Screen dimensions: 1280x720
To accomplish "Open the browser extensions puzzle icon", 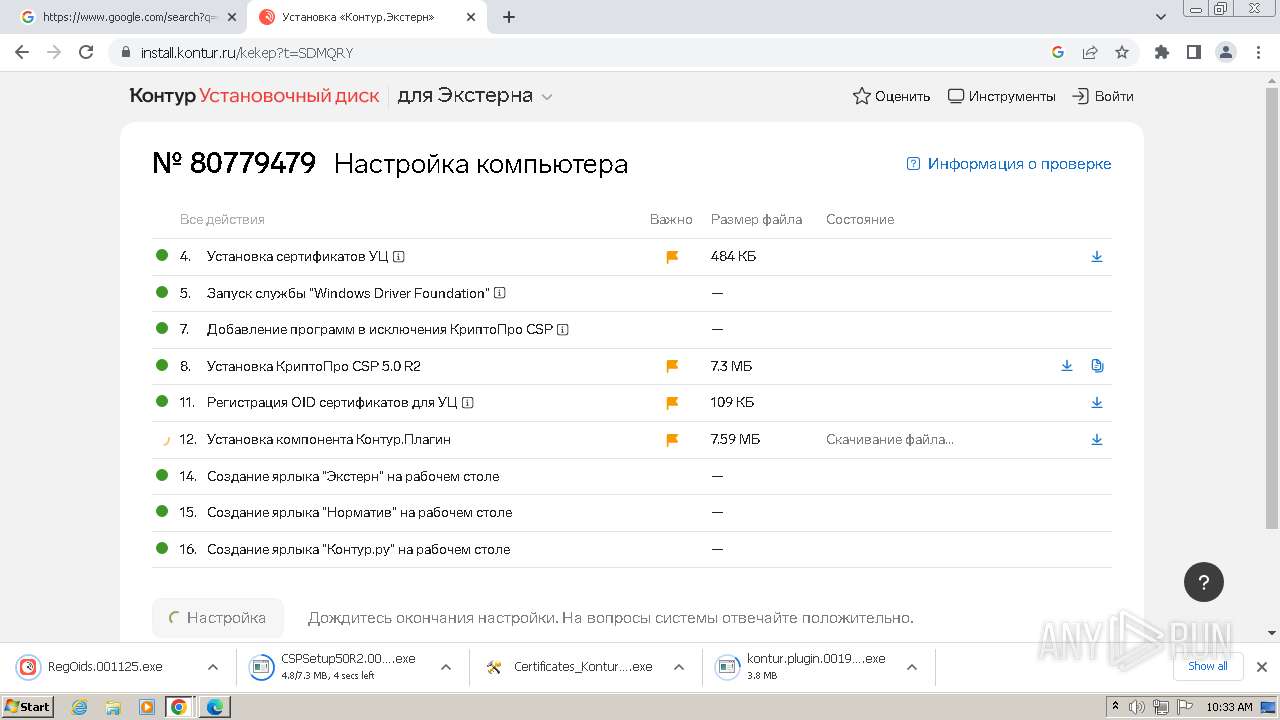I will (x=1162, y=52).
